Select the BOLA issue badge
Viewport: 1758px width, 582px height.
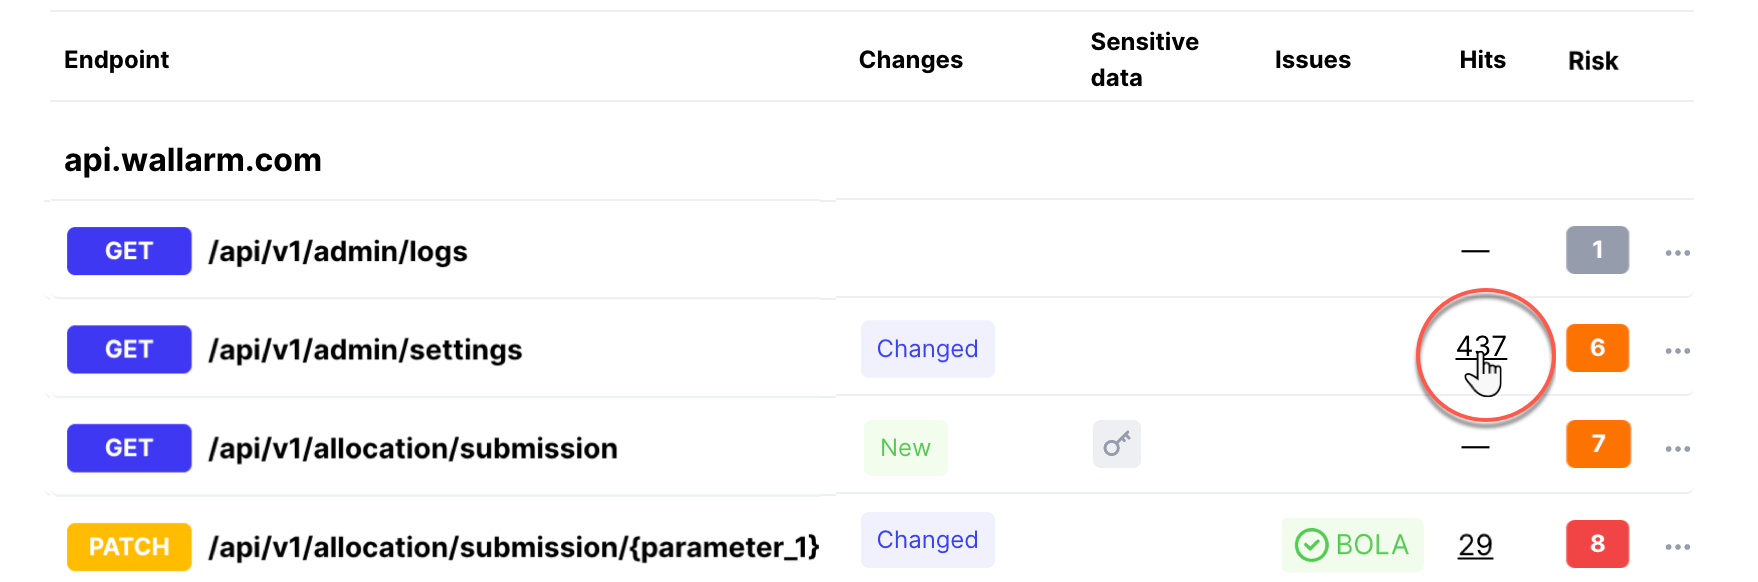tap(1352, 545)
